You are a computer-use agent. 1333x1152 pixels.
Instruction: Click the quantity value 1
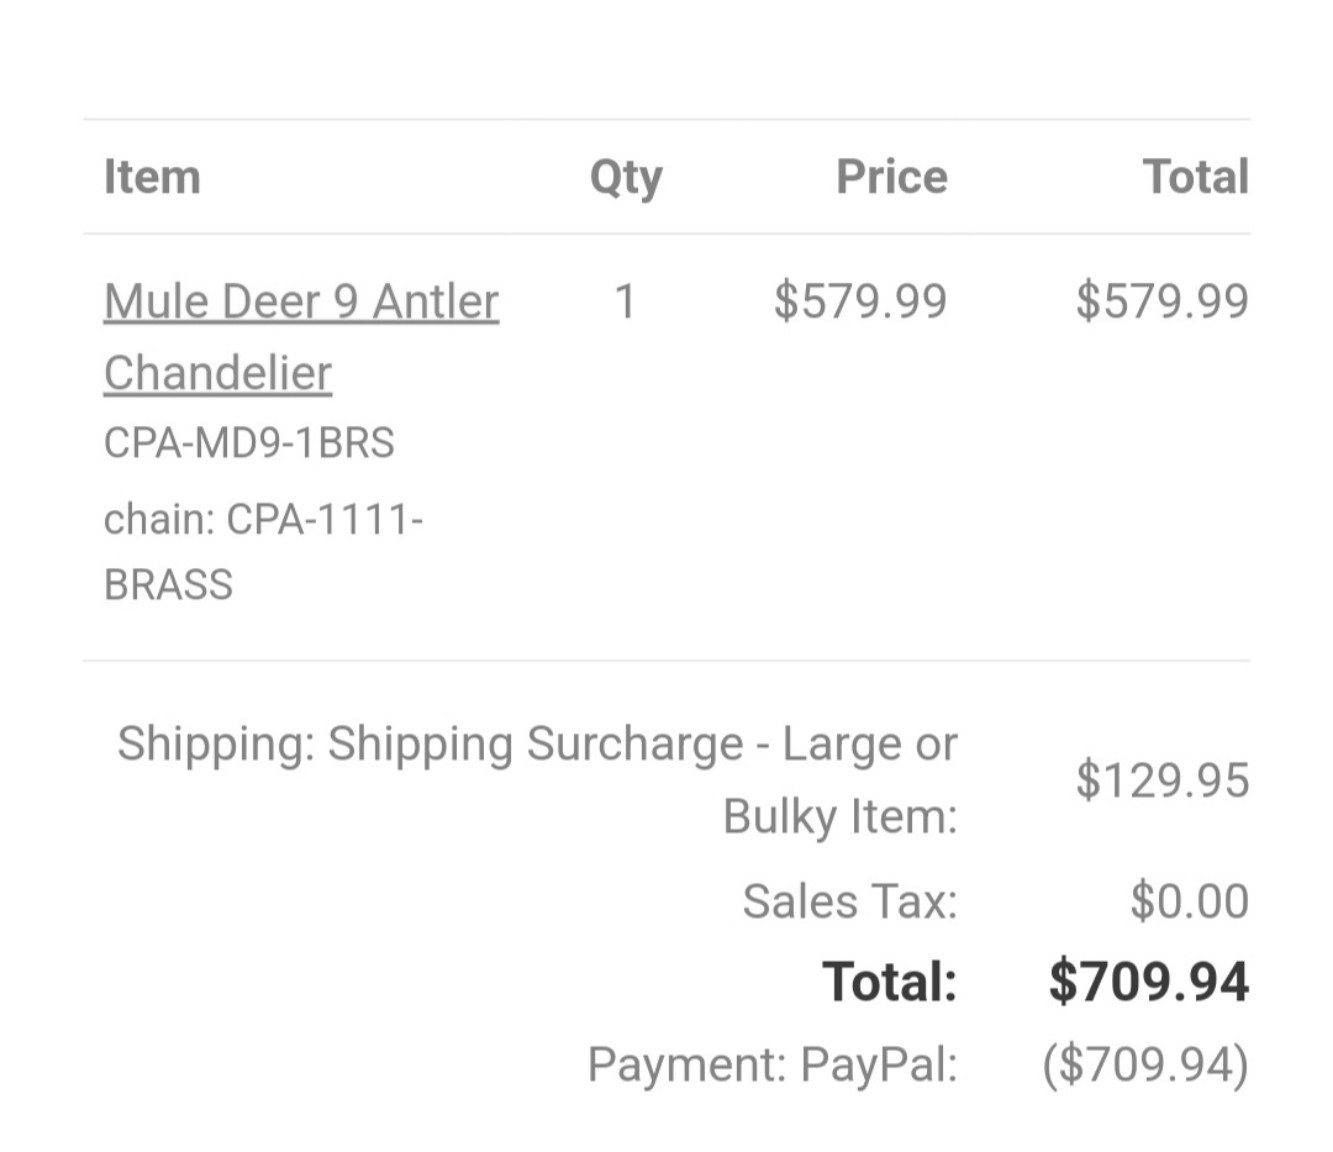[x=625, y=301]
